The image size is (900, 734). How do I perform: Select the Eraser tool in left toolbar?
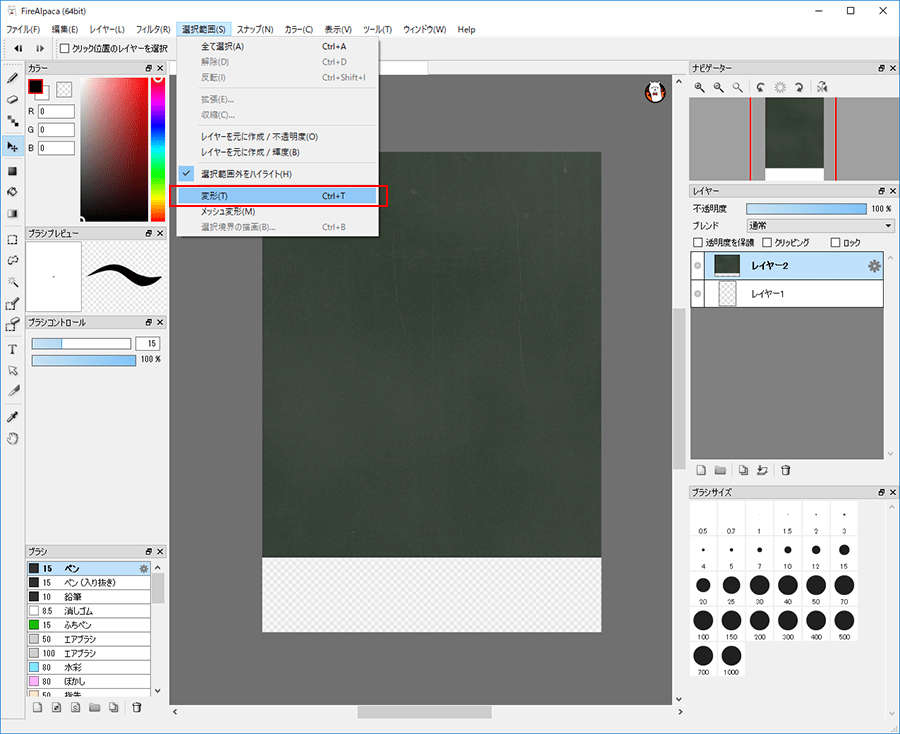13,99
